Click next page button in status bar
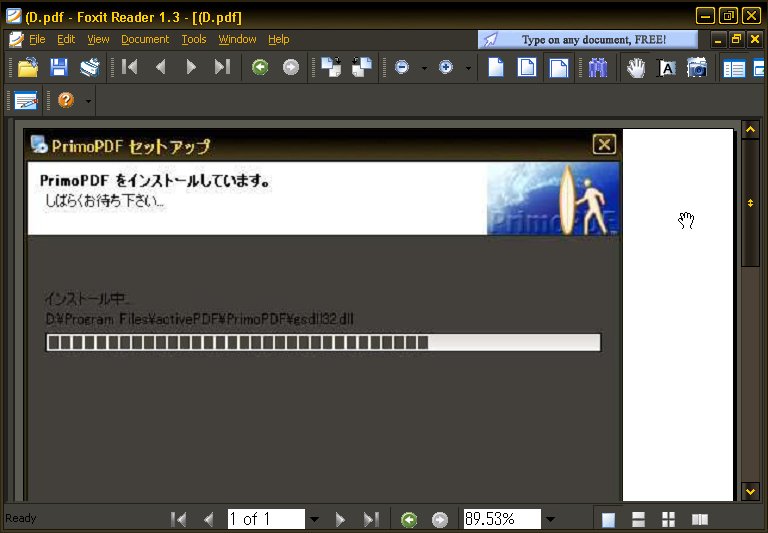Image resolution: width=768 pixels, height=533 pixels. click(x=340, y=519)
